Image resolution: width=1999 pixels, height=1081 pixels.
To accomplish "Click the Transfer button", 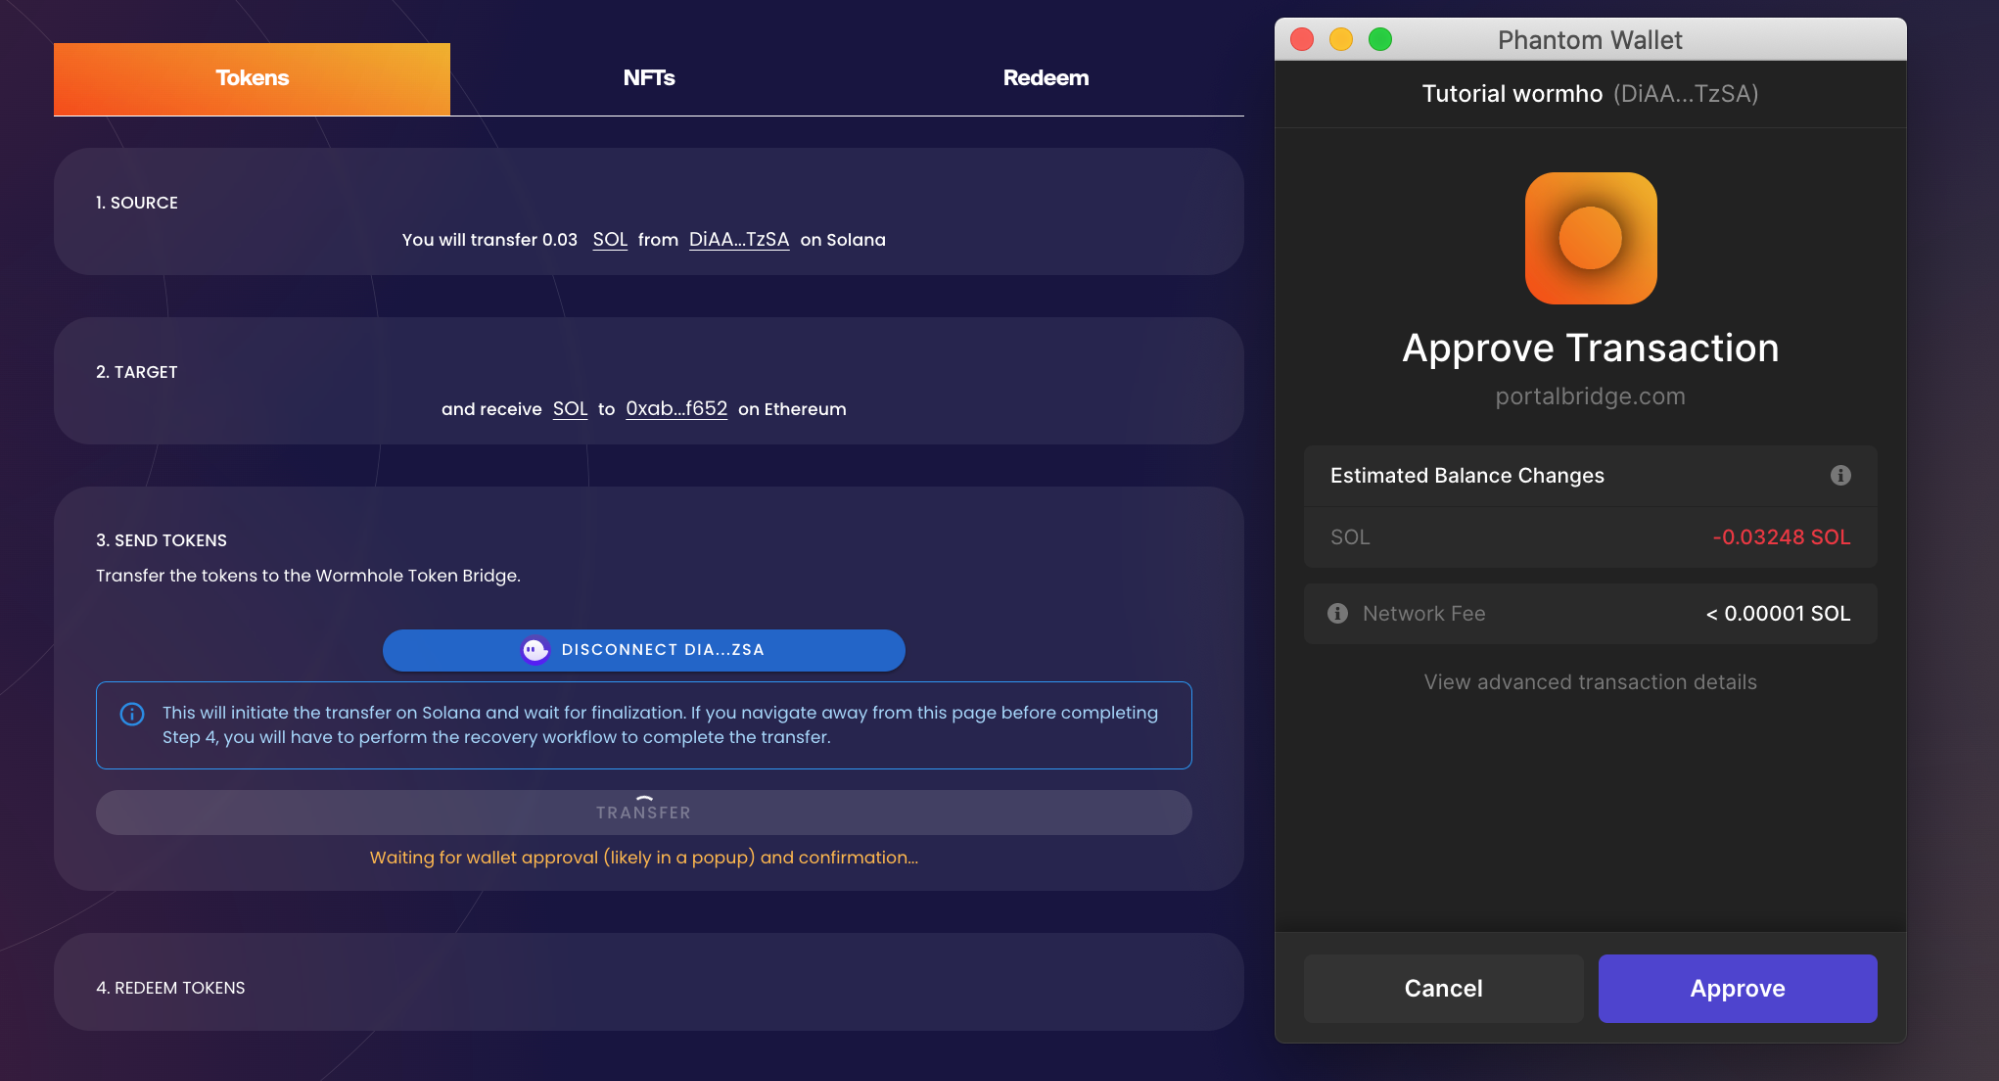I will (643, 812).
